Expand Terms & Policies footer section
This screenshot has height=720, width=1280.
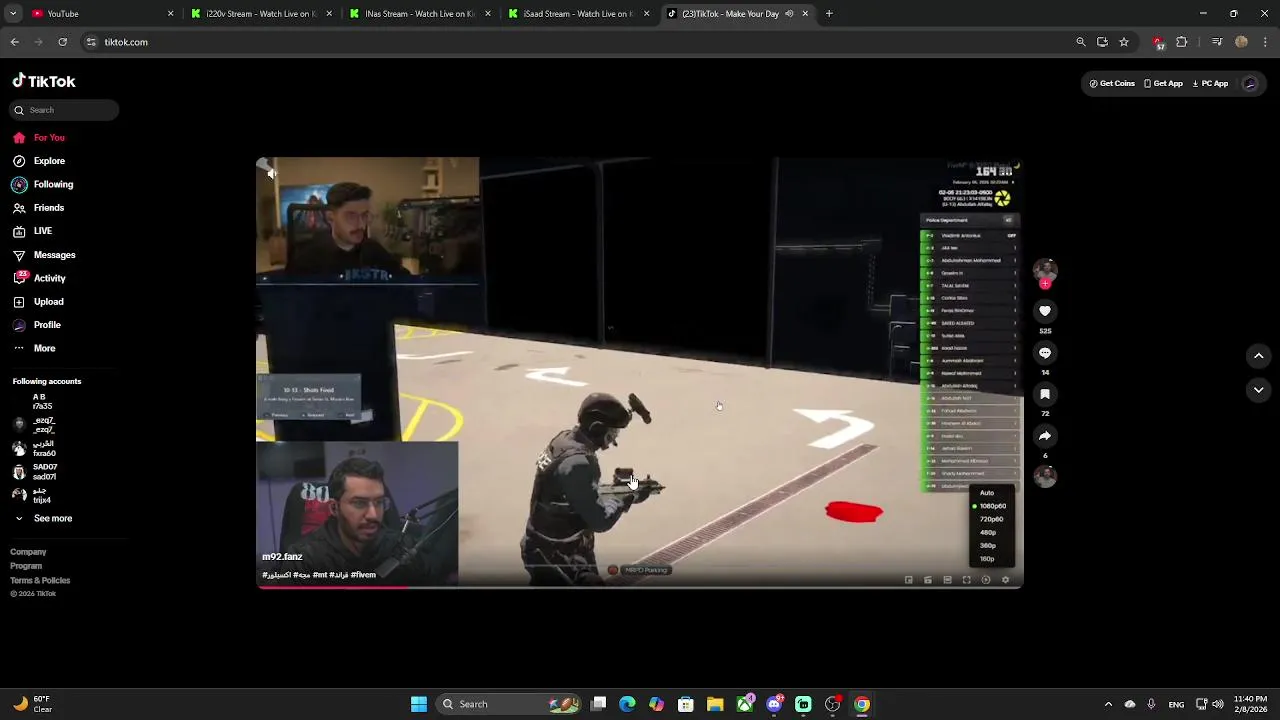click(40, 580)
